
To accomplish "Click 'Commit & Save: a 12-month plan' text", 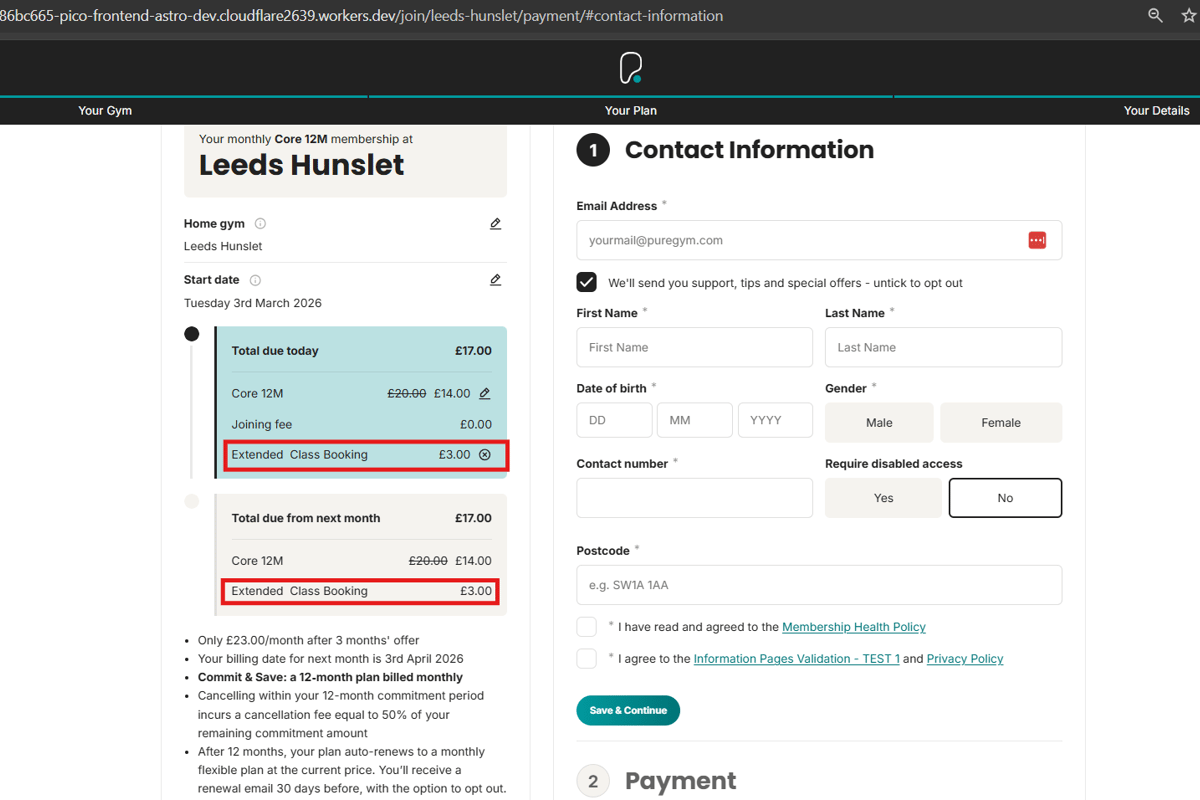I will click(x=330, y=677).
